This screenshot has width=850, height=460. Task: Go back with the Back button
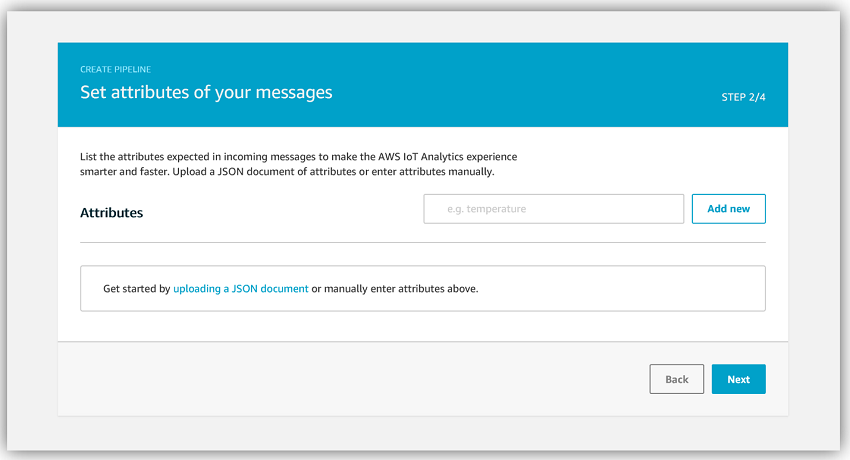677,379
